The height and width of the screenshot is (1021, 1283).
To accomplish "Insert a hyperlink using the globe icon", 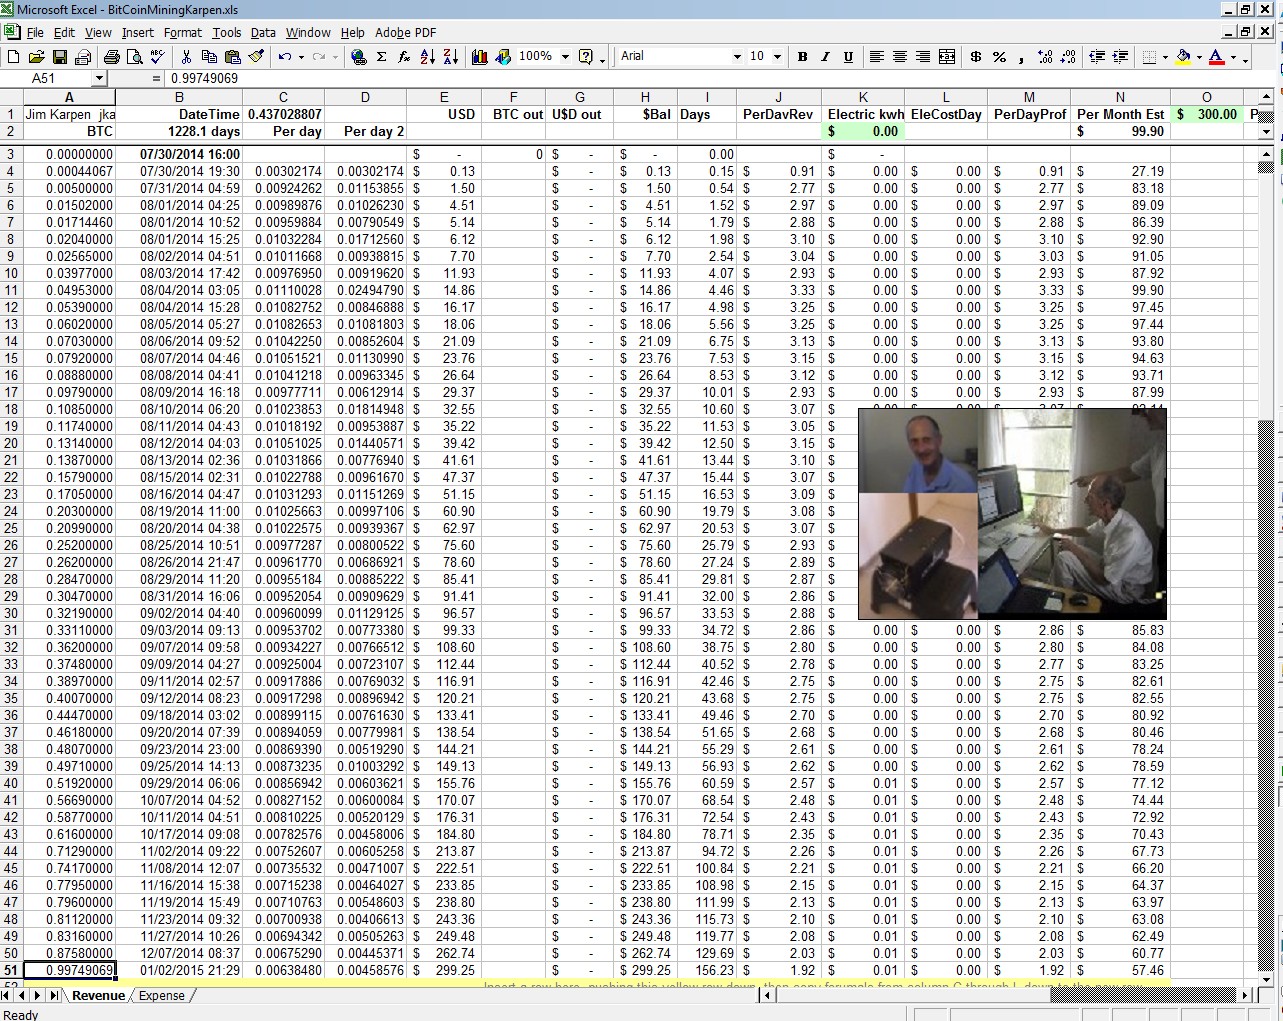I will (x=359, y=57).
